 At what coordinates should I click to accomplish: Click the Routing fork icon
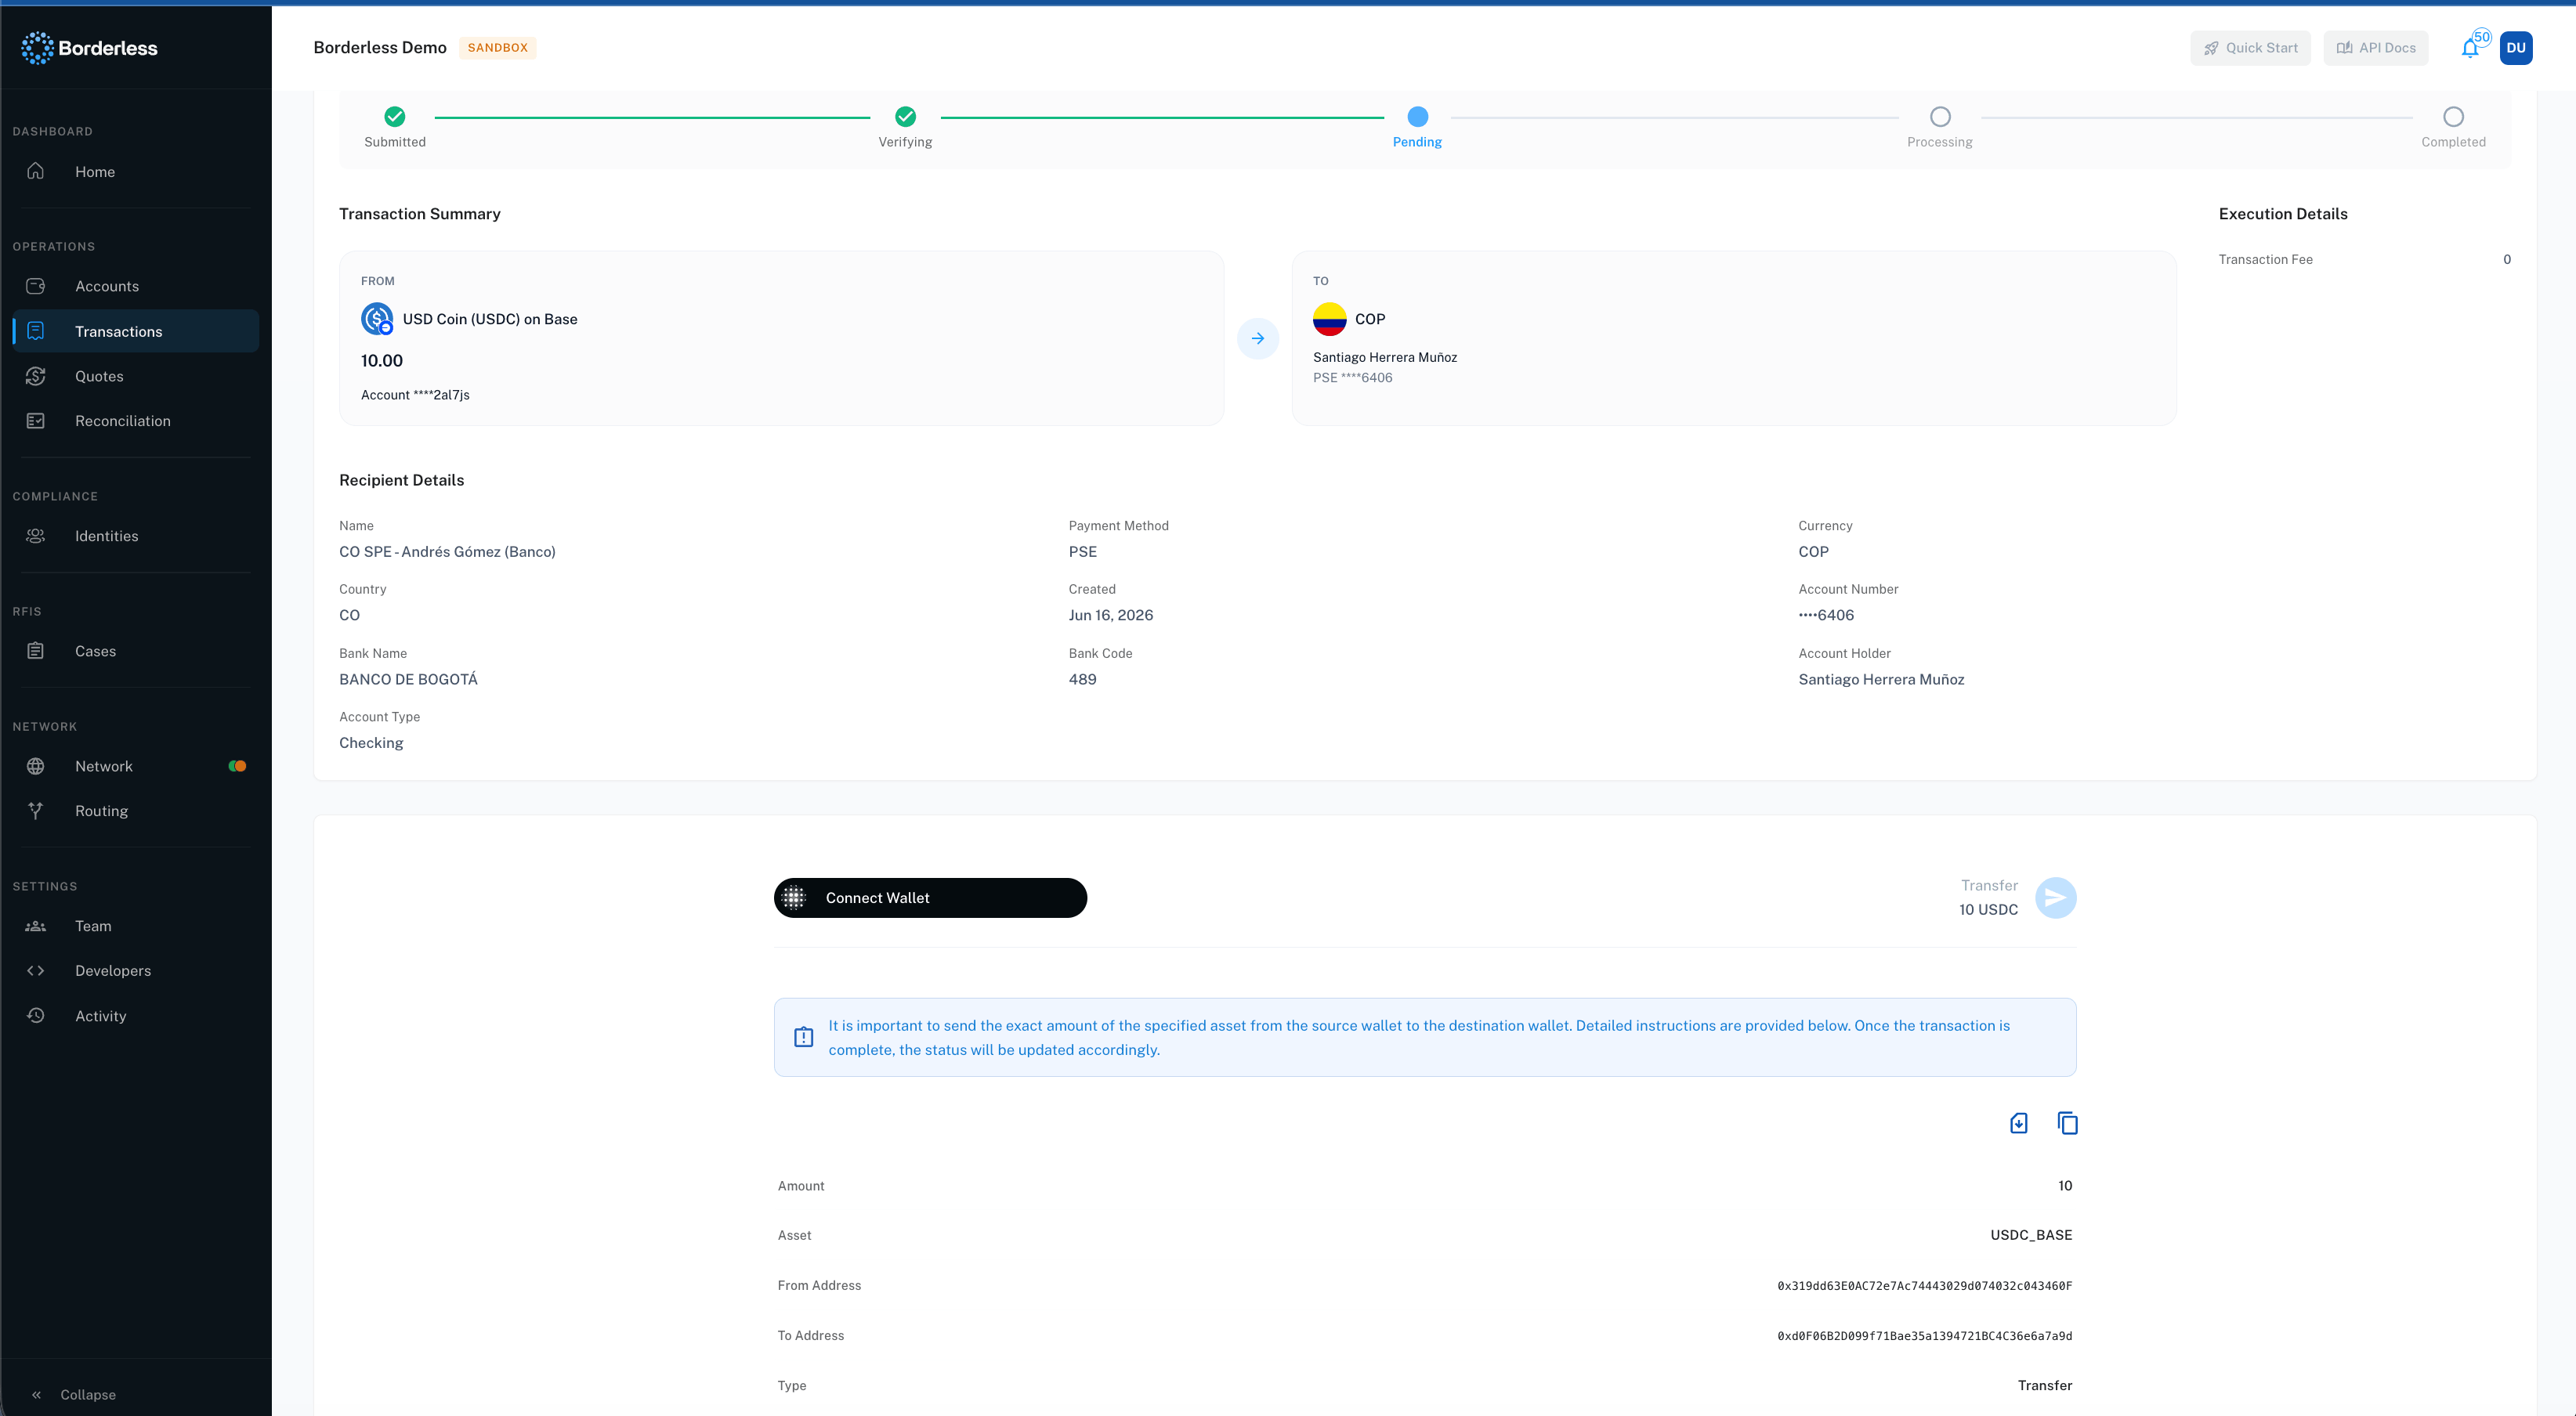(36, 811)
